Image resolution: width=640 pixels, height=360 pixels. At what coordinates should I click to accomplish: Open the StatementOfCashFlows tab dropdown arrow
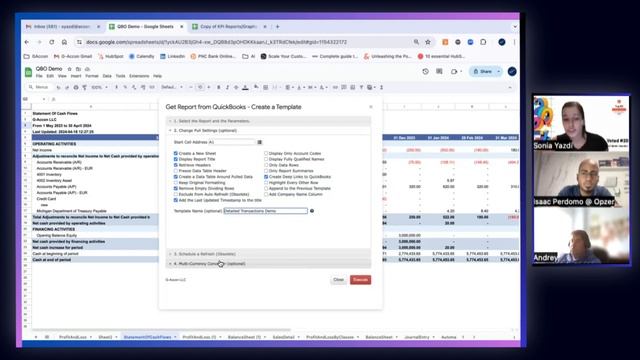pos(175,337)
